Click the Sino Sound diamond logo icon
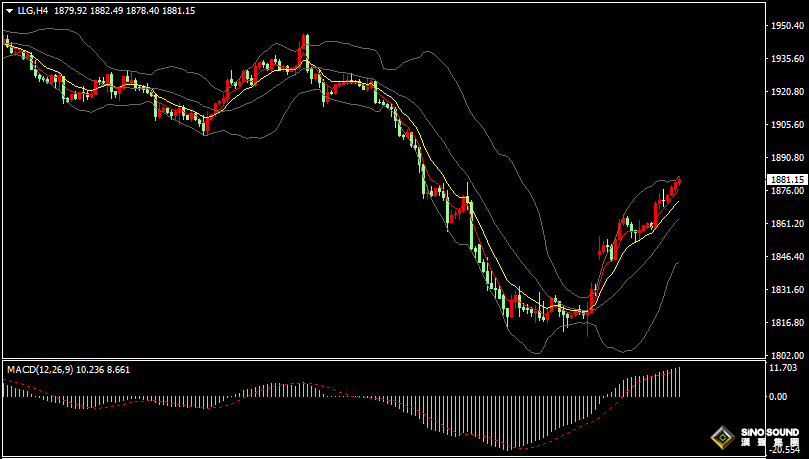 (722, 437)
